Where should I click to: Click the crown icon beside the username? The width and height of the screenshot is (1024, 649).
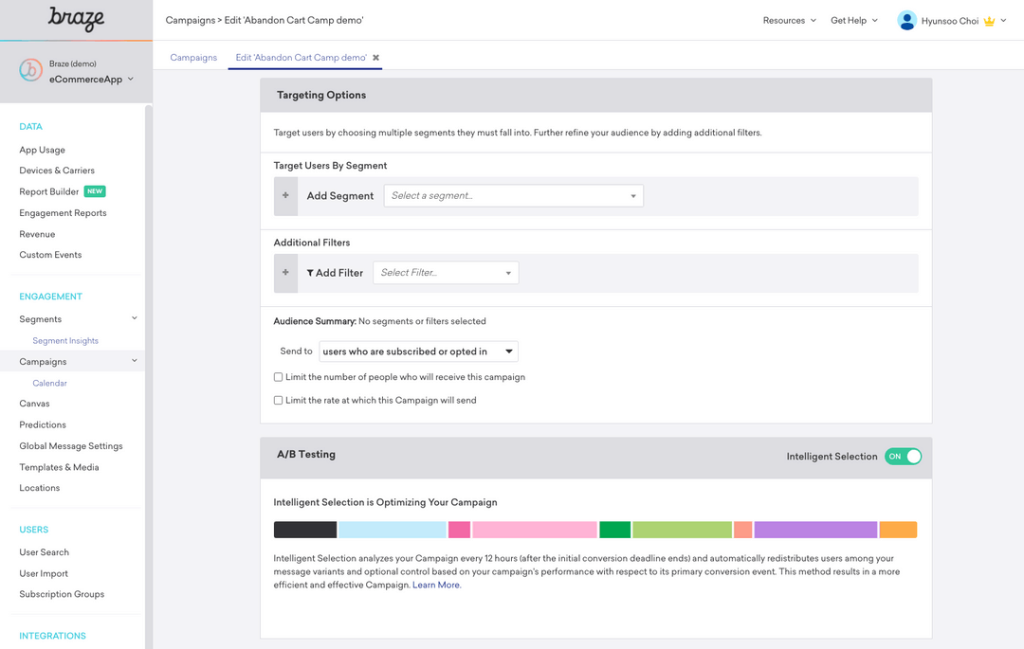pyautogui.click(x=989, y=21)
